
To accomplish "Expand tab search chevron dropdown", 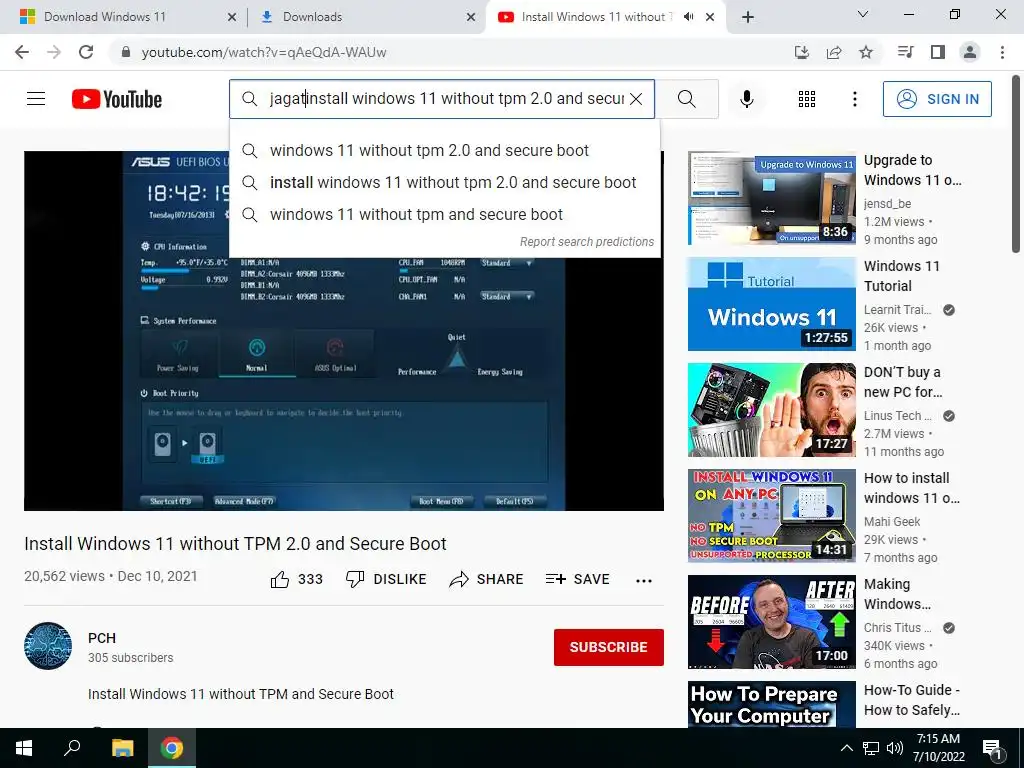I will [863, 14].
